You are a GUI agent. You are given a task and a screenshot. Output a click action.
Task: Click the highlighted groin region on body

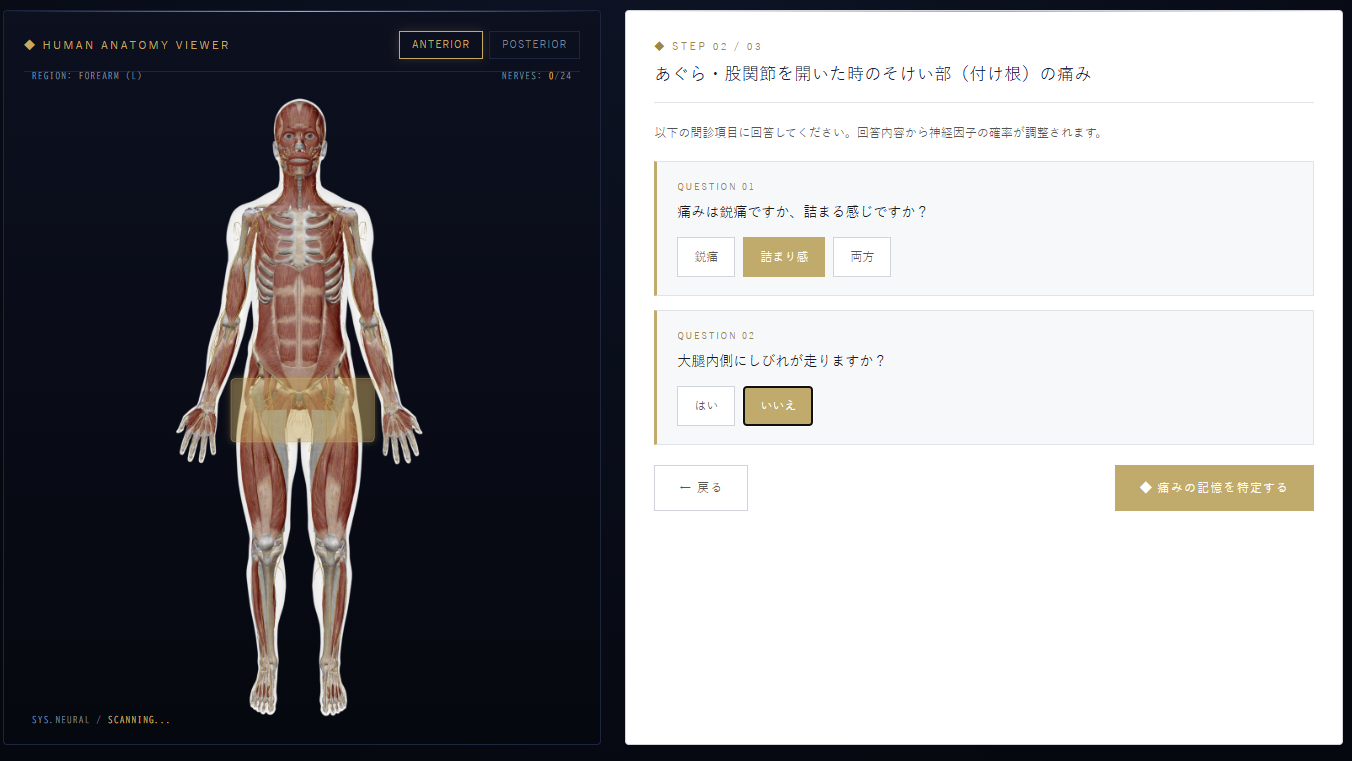point(303,410)
